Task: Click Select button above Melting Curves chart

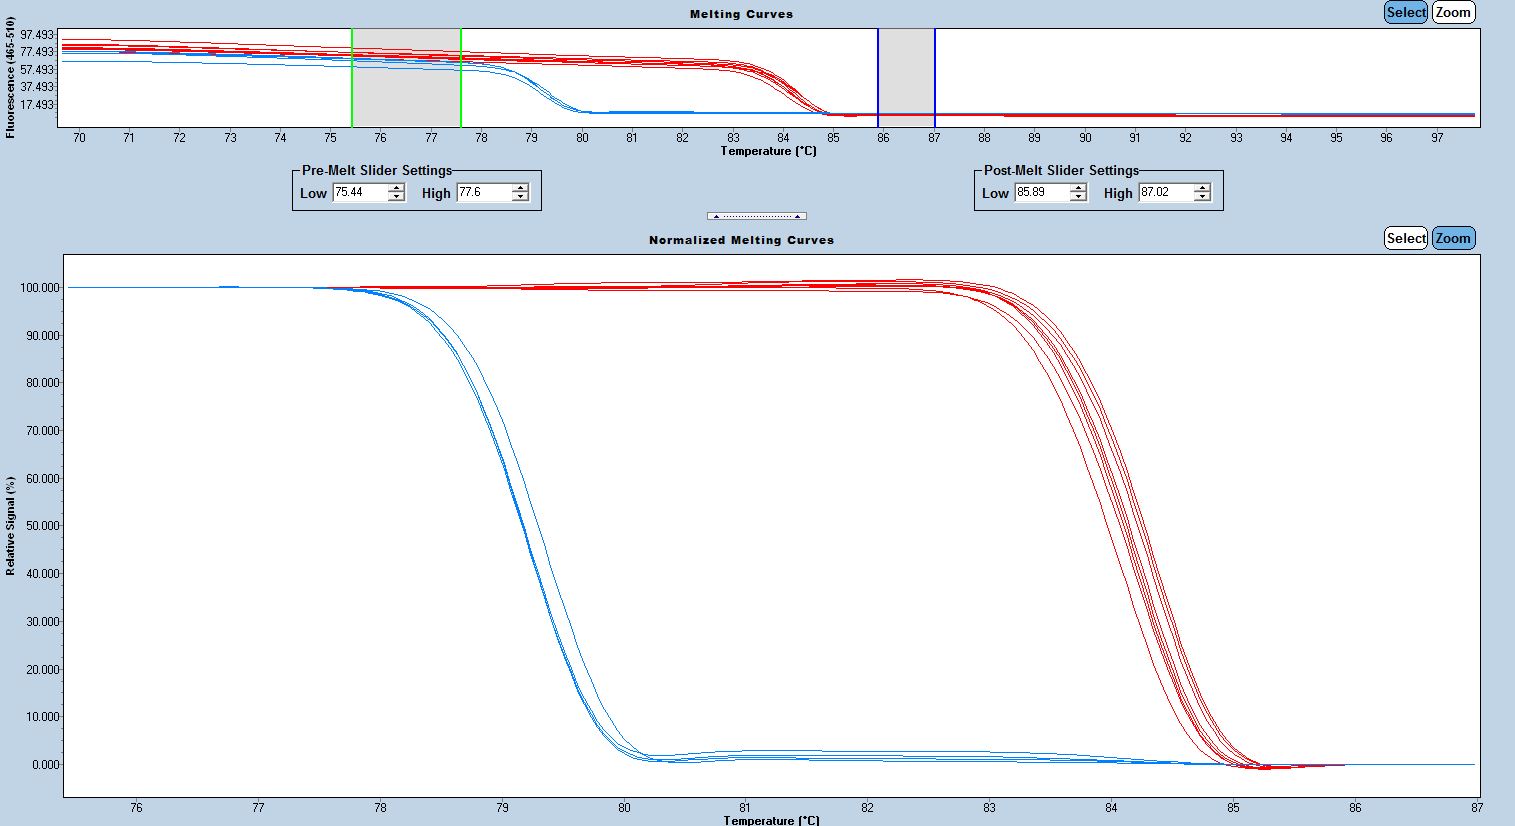Action: coord(1405,13)
